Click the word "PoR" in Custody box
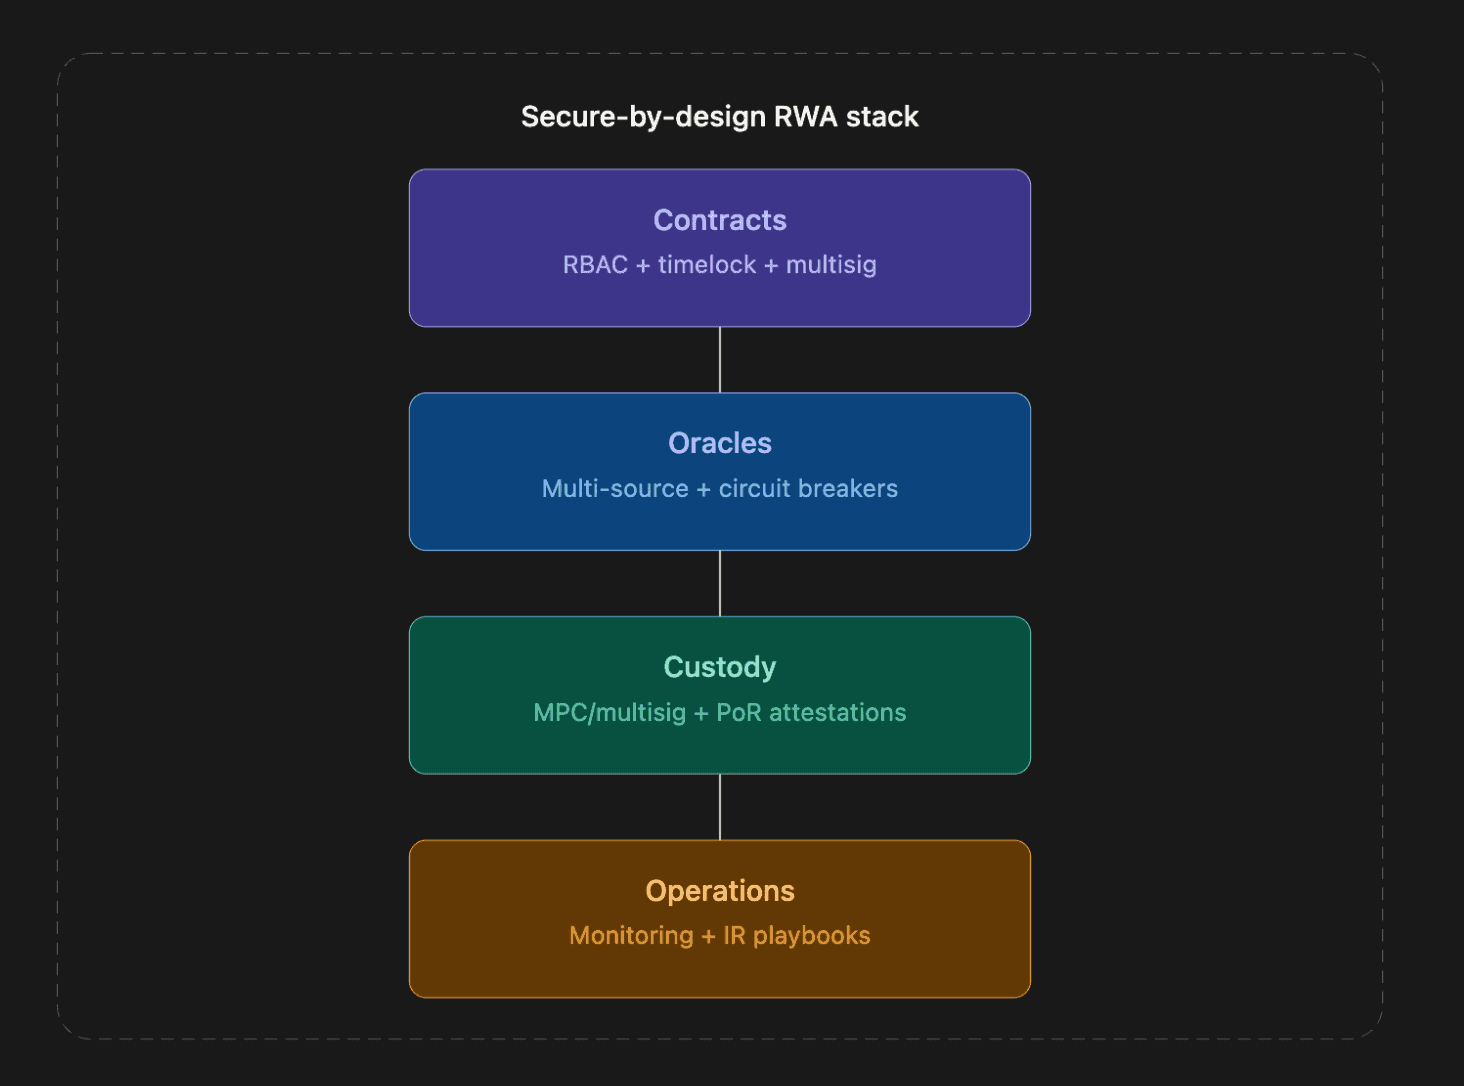Viewport: 1464px width, 1086px height. pyautogui.click(x=739, y=713)
